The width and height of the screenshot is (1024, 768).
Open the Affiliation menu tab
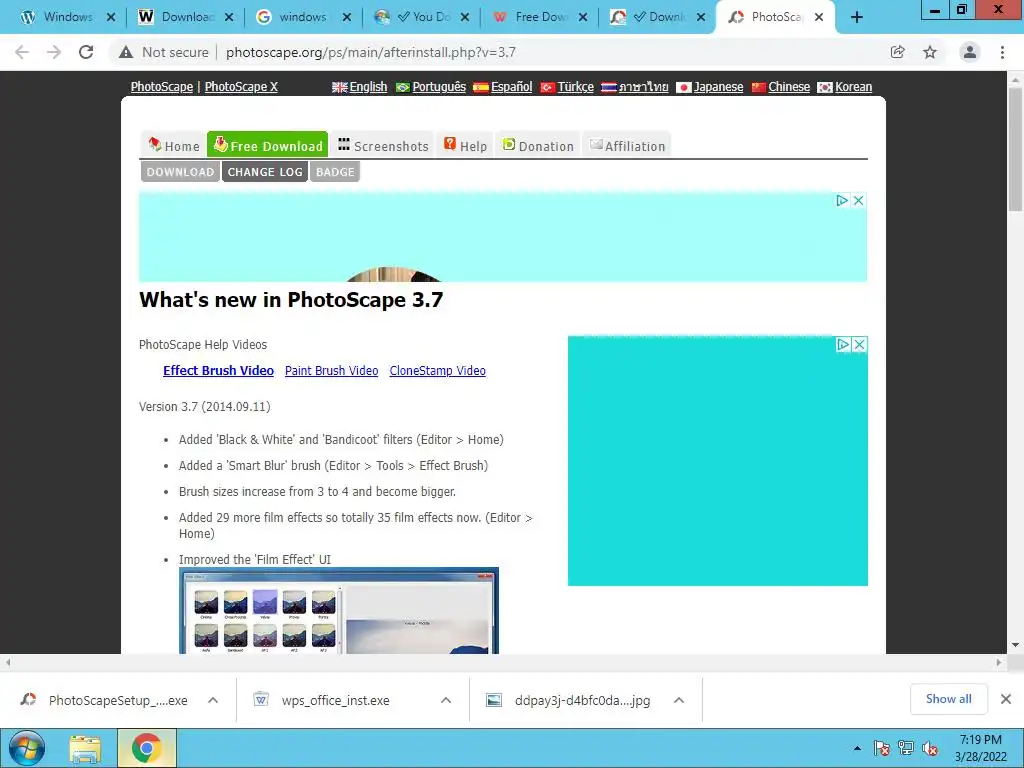[x=627, y=146]
